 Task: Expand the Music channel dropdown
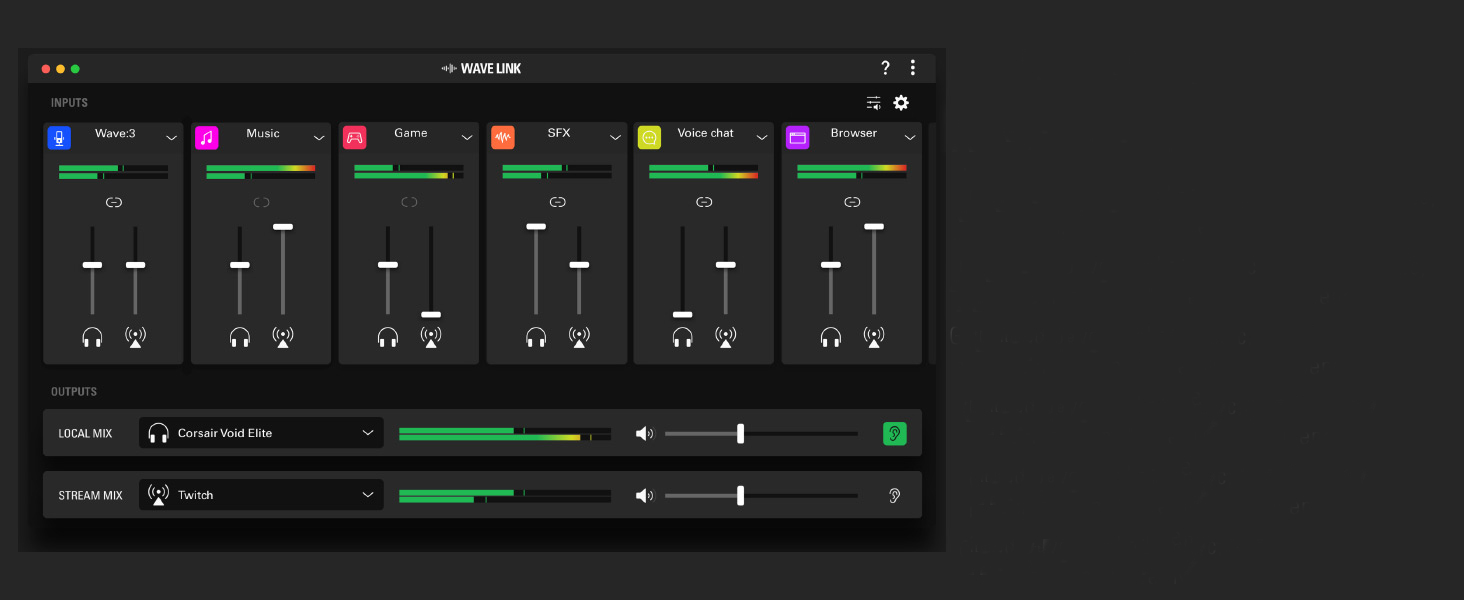pos(319,138)
